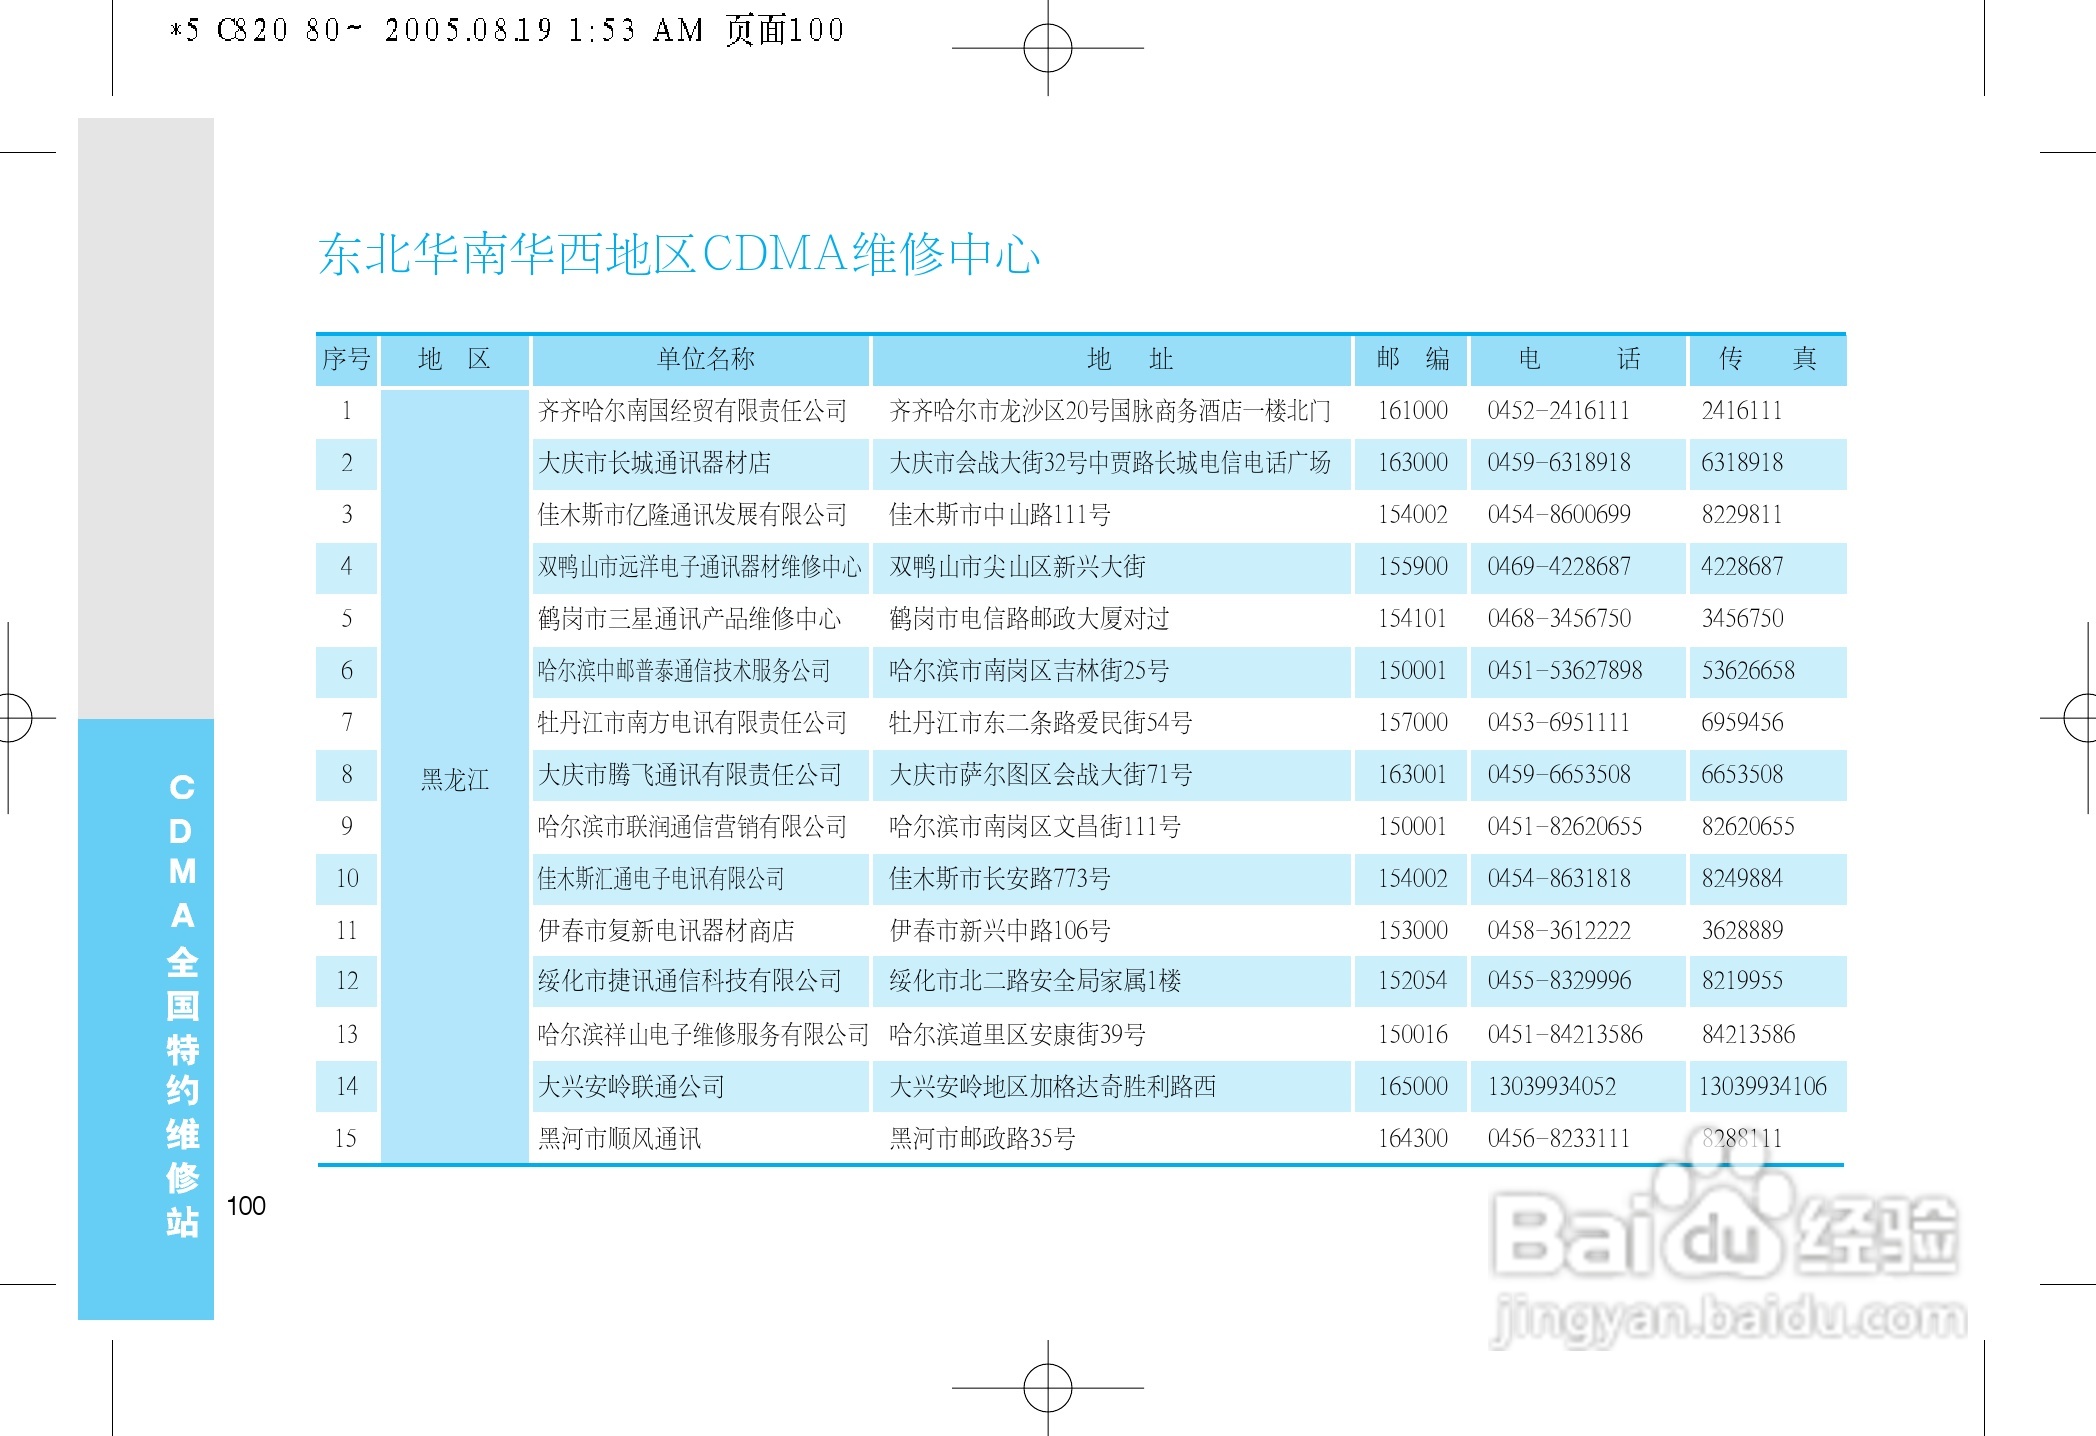Click the 电 话 column header
Image resolution: width=2096 pixels, height=1436 pixels.
(1578, 359)
